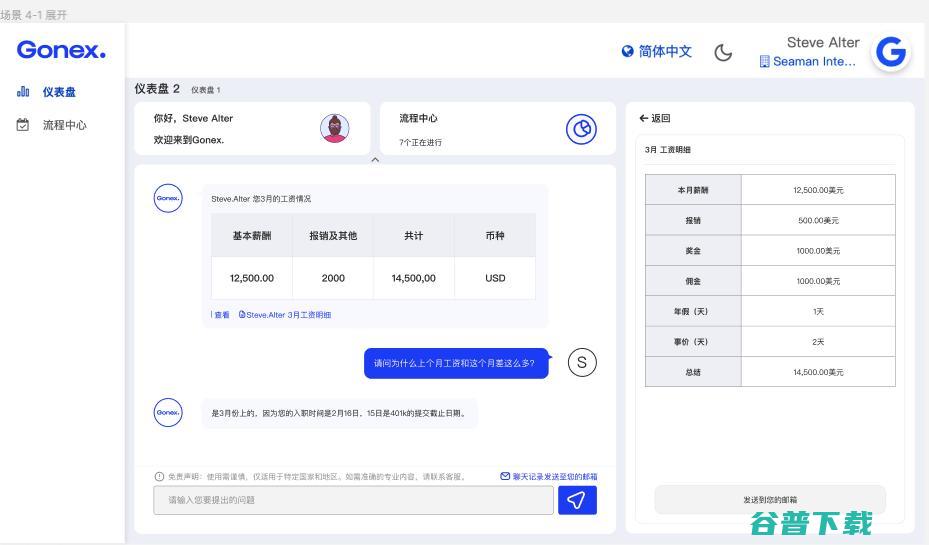Click the disclaimer info icon

point(159,476)
